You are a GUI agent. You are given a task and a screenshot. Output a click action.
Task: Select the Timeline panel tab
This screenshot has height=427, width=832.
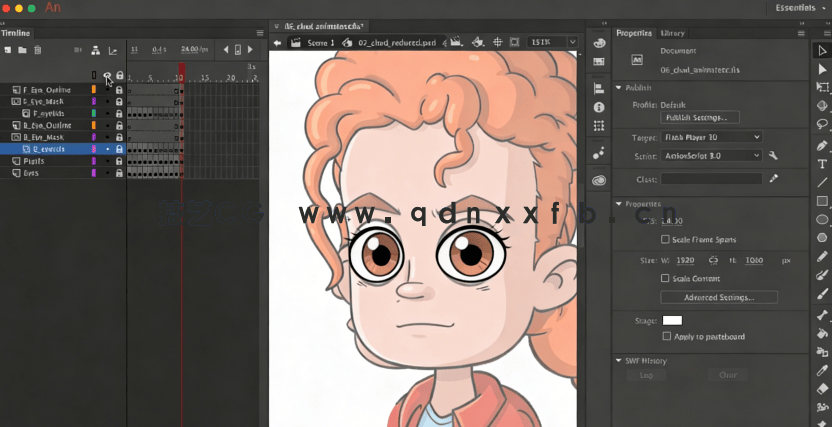coord(15,33)
